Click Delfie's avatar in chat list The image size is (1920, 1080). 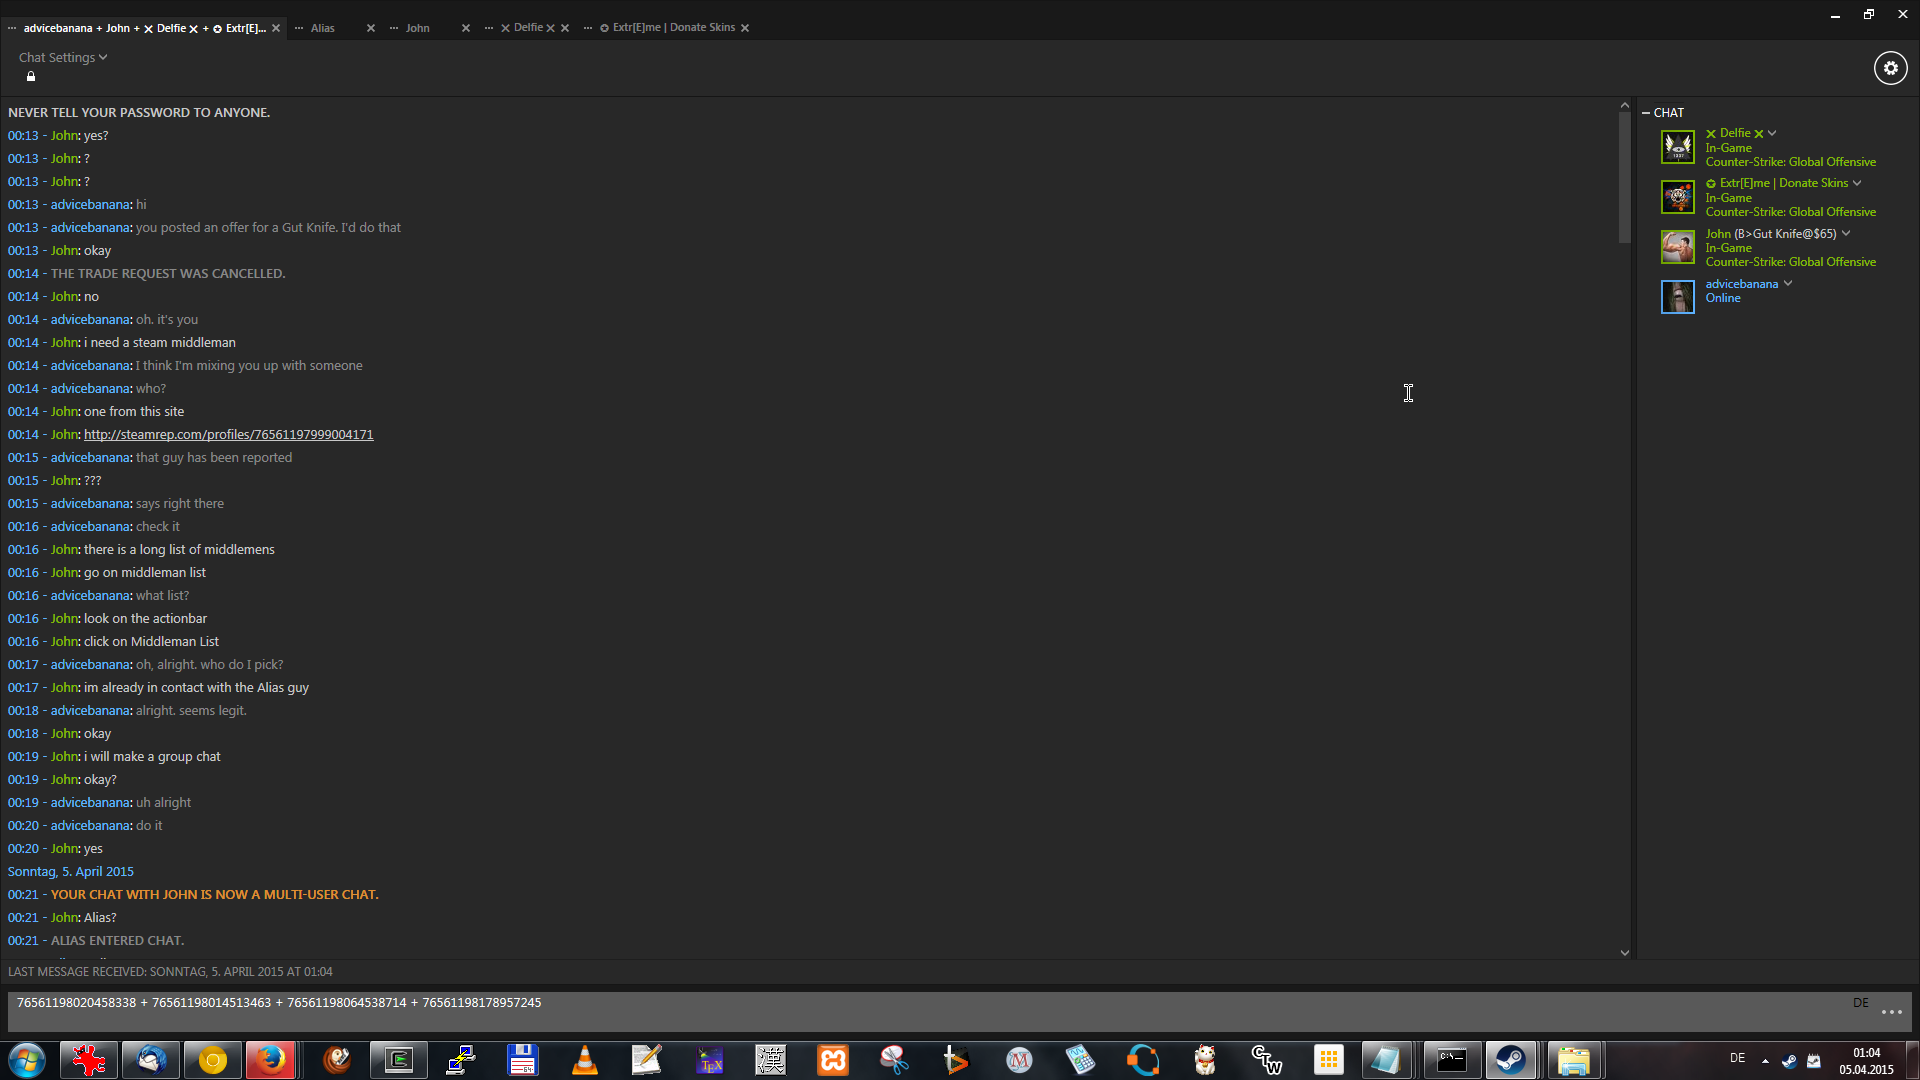(x=1678, y=147)
